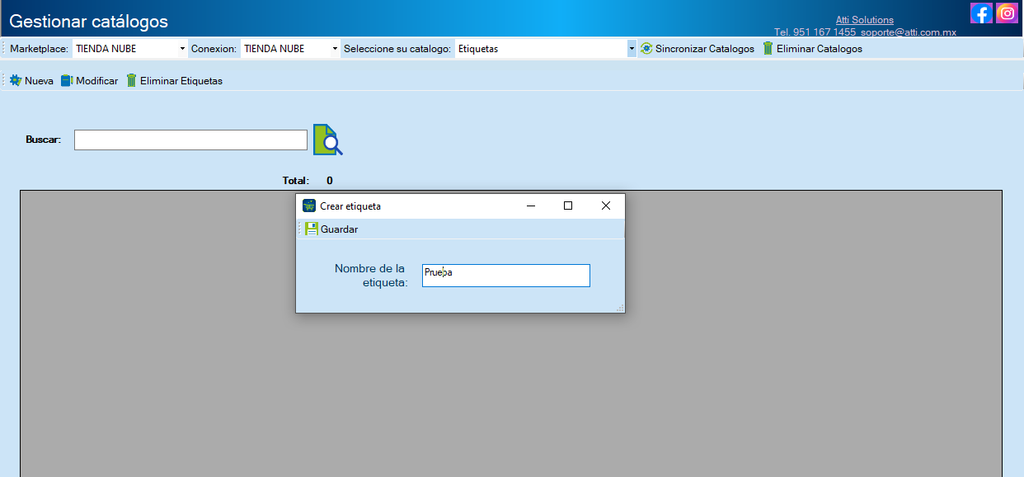
Task: Open the Facebook icon in header
Action: point(981,13)
